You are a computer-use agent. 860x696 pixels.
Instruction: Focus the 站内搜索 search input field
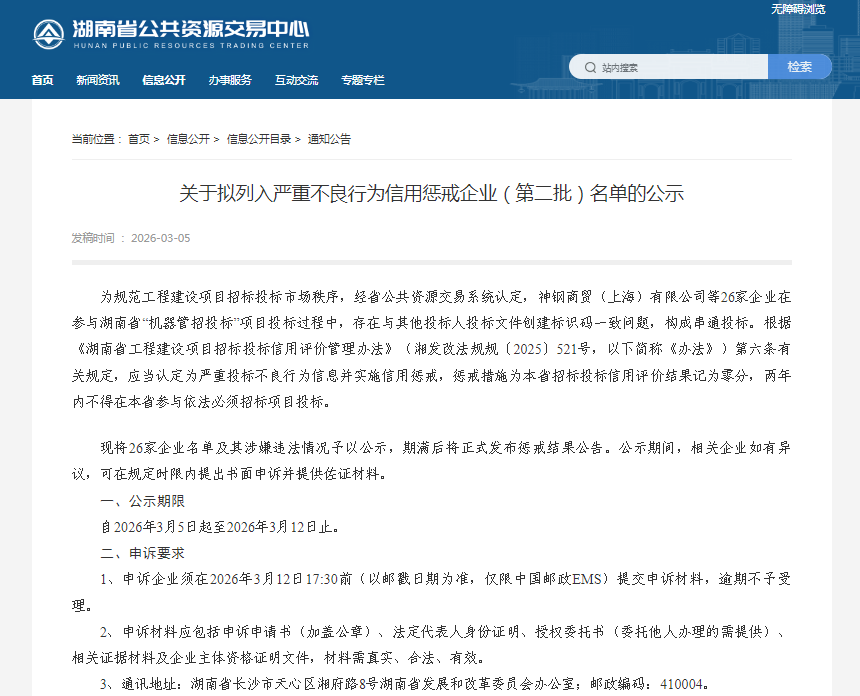[680, 68]
